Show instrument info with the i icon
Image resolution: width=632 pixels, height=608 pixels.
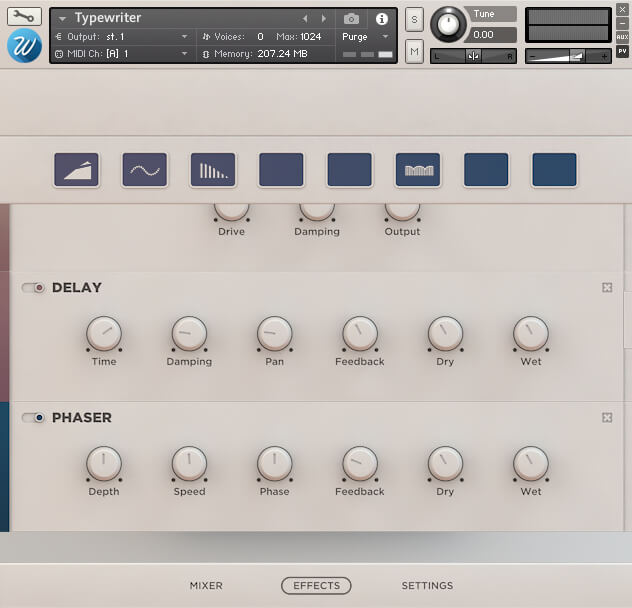(x=381, y=19)
